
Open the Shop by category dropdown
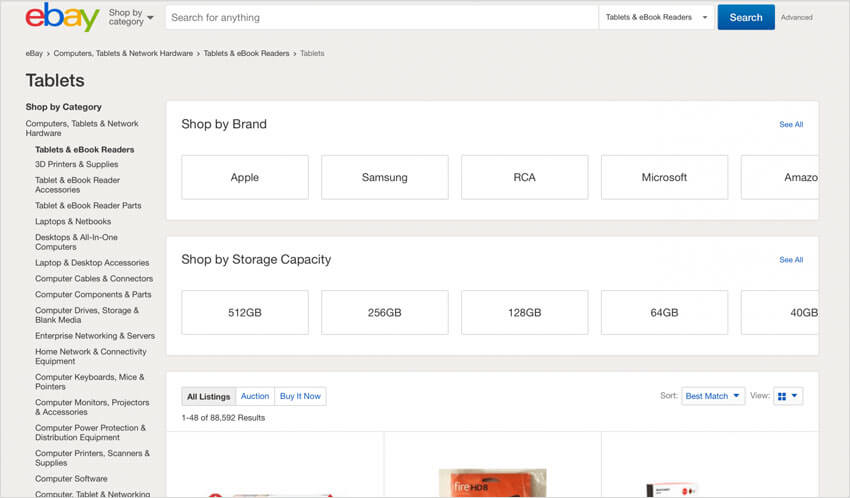coord(131,17)
